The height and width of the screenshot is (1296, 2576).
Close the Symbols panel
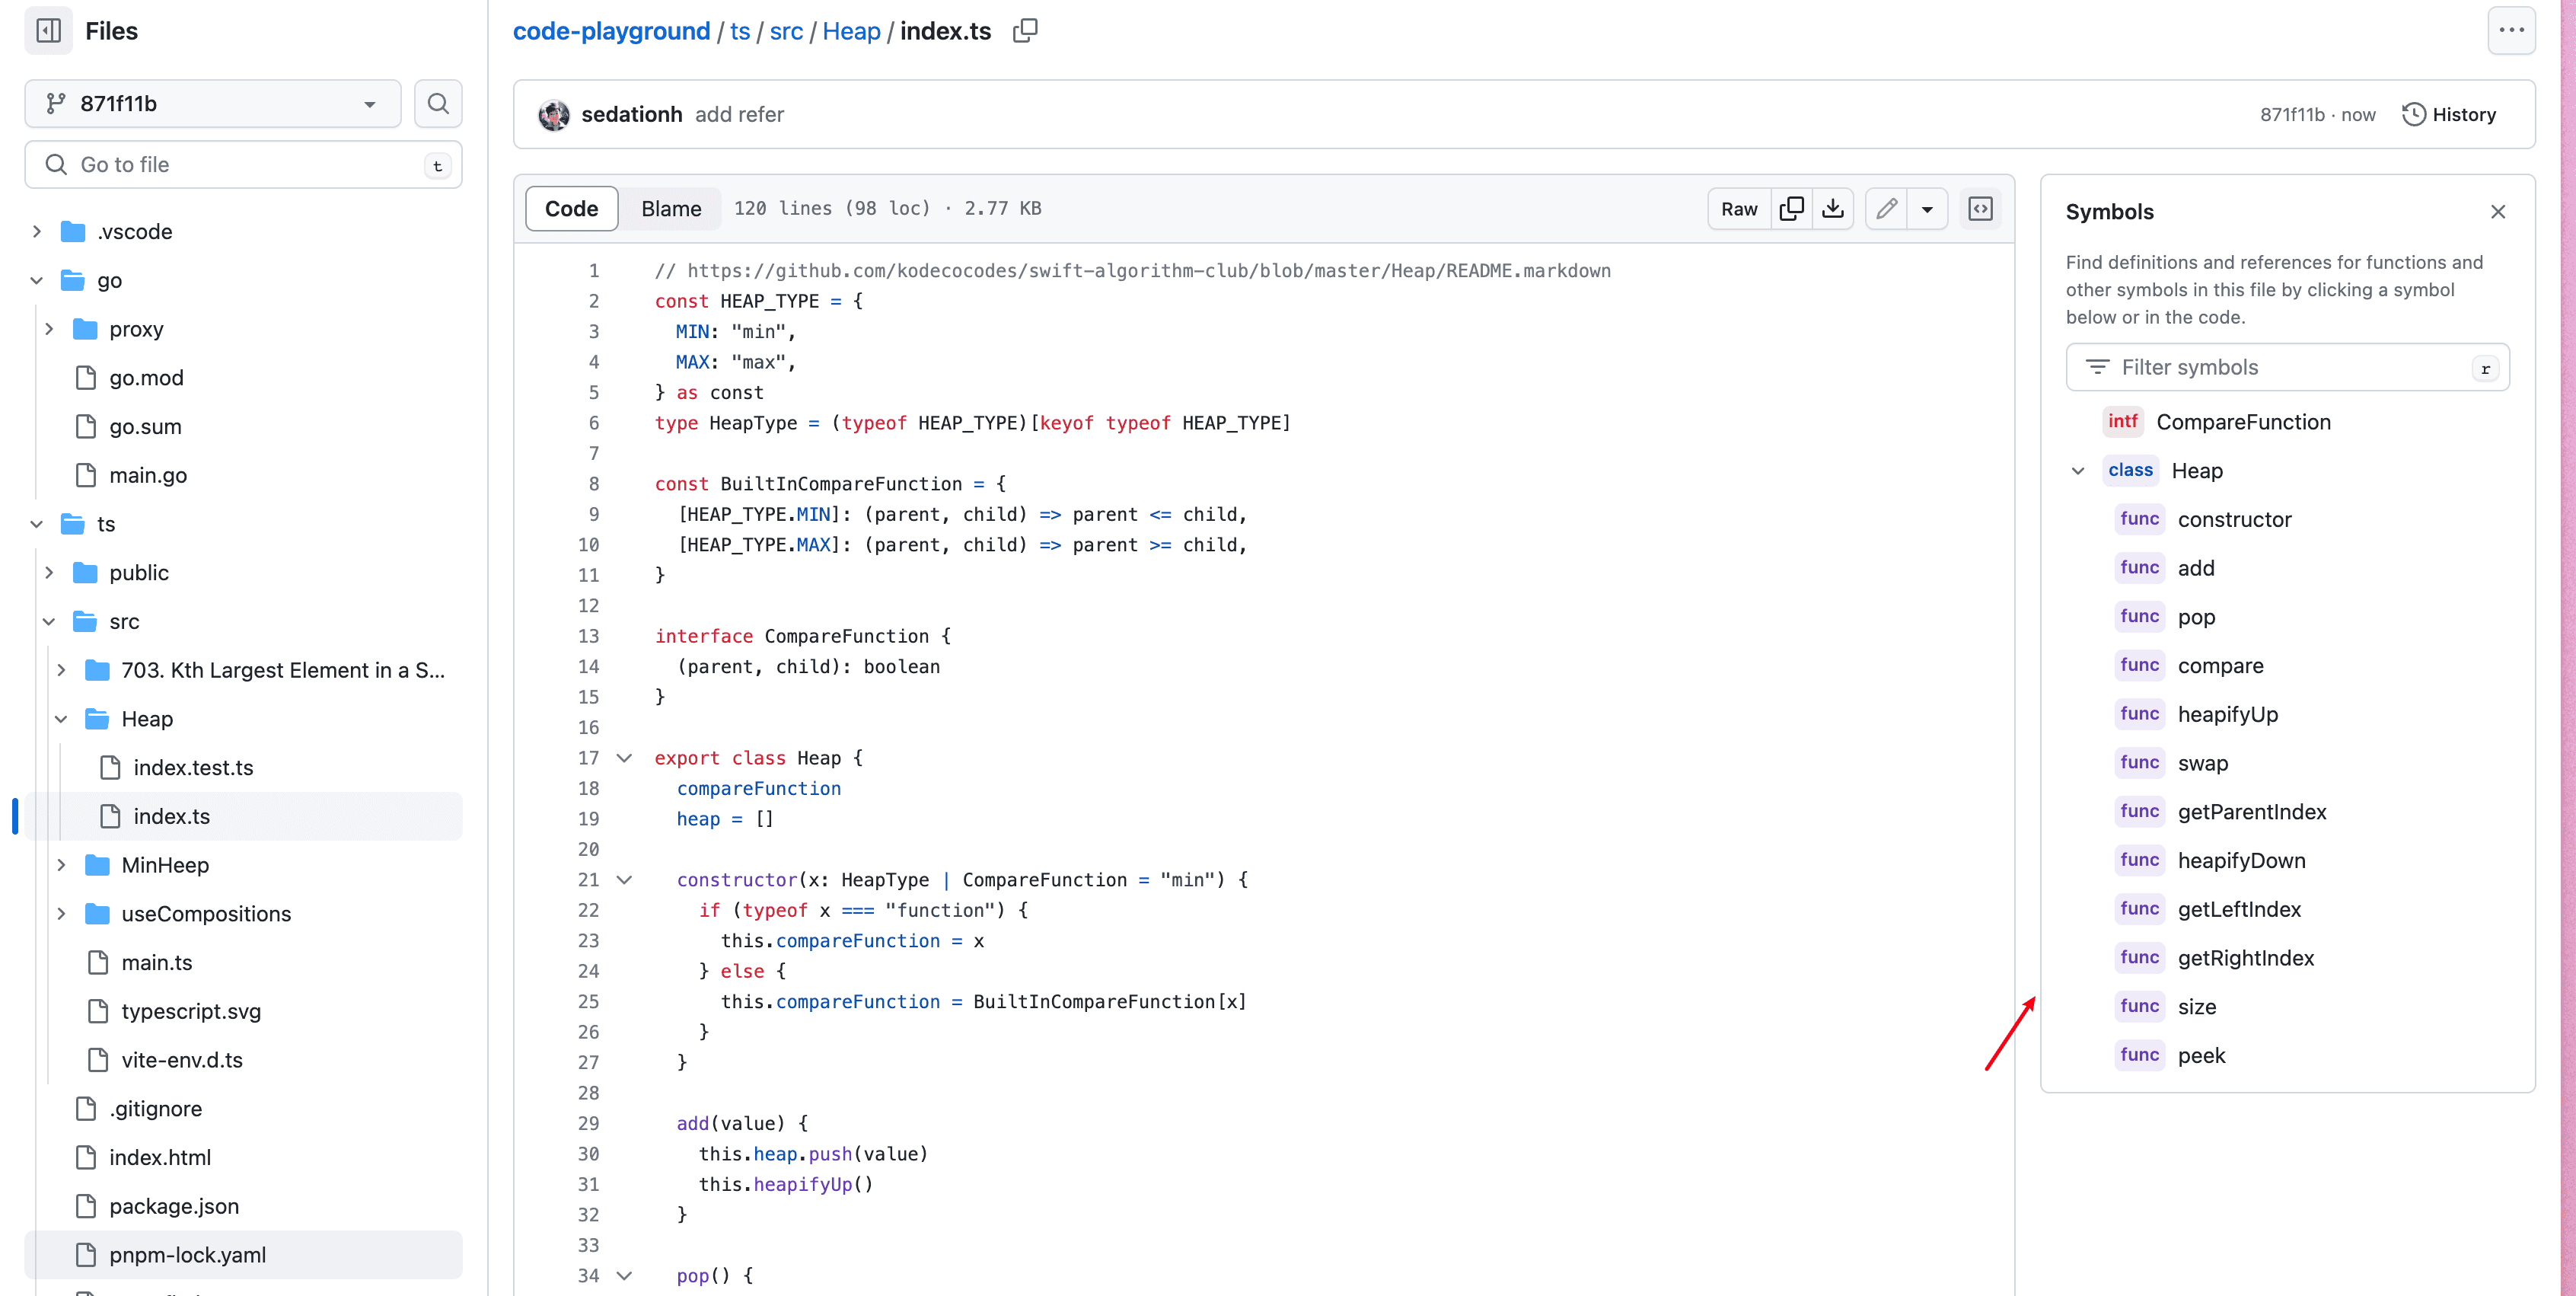tap(2498, 211)
